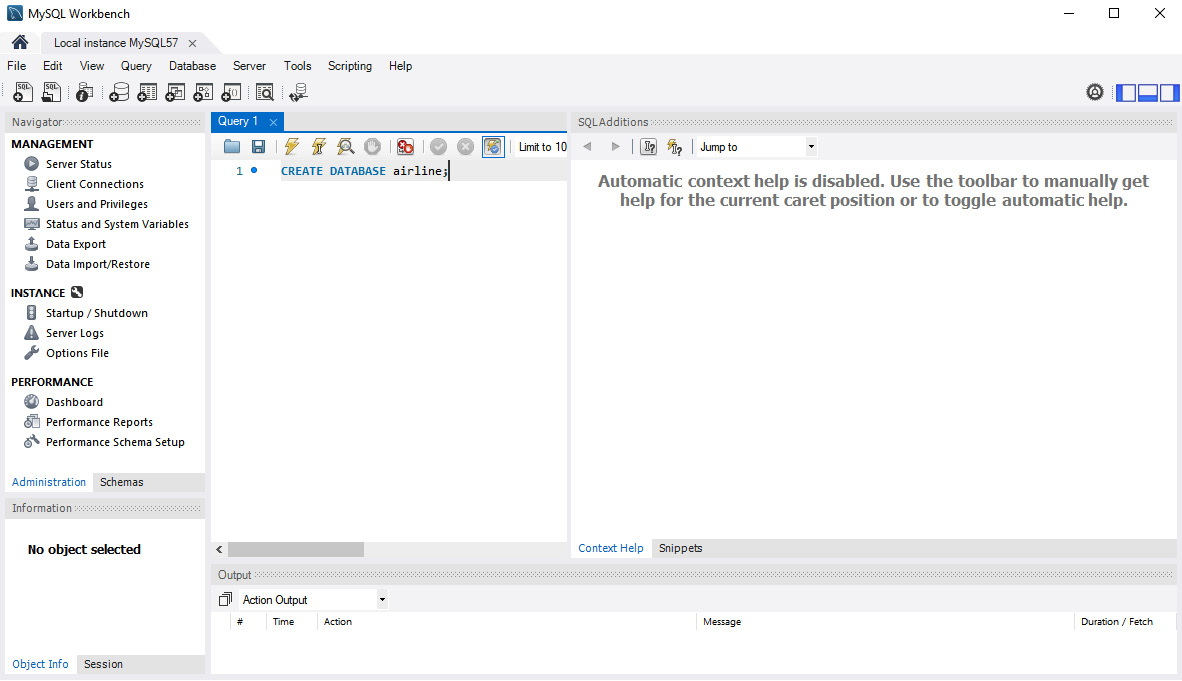
Task: Open the Limit rows combo box
Action: (x=542, y=147)
